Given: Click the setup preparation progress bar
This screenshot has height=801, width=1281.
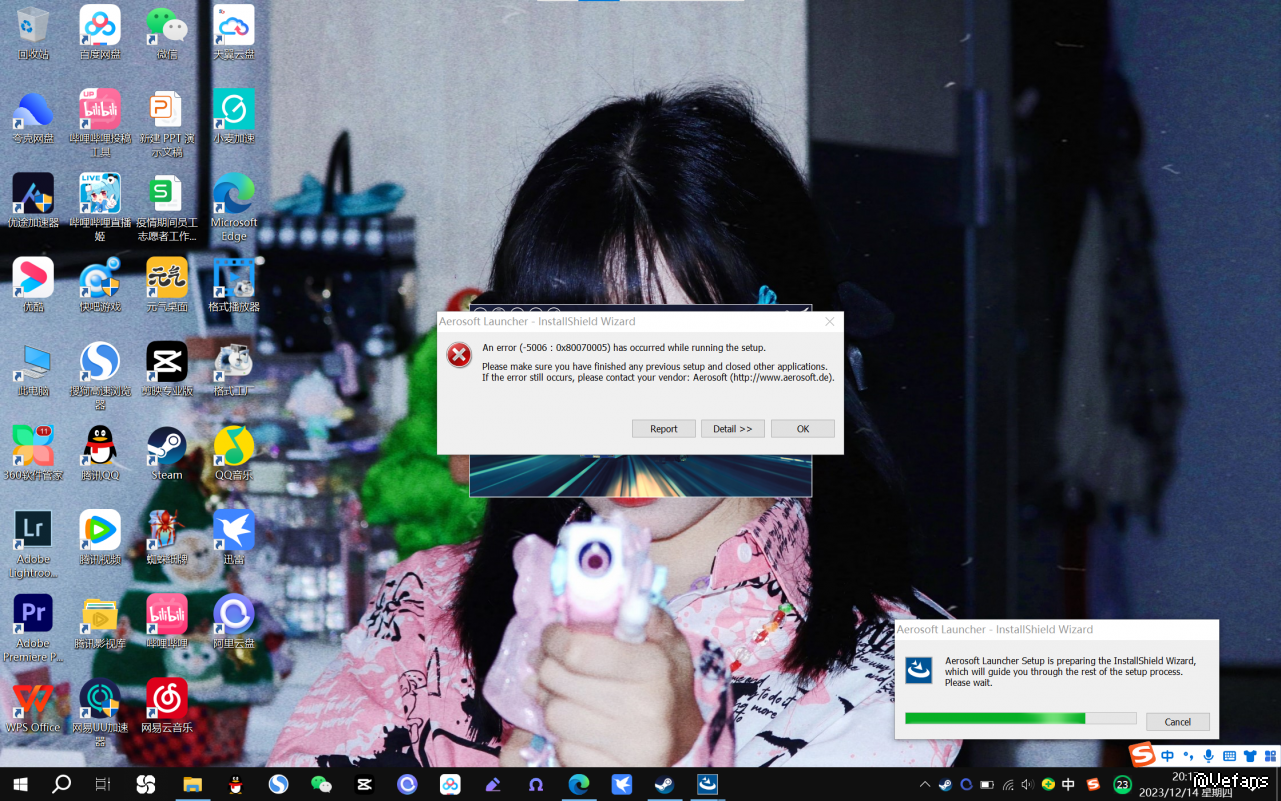Looking at the screenshot, I should coord(1020,718).
